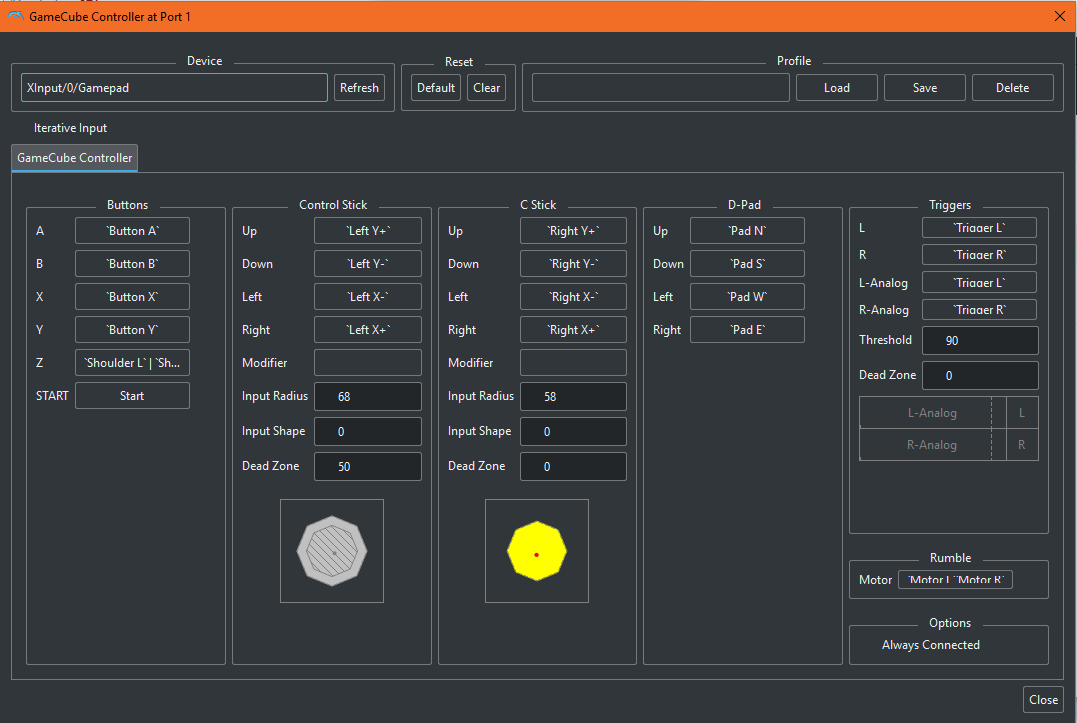Edit C Stick Input Radius value 58
Viewport: 1077px width, 723px height.
[x=574, y=397]
